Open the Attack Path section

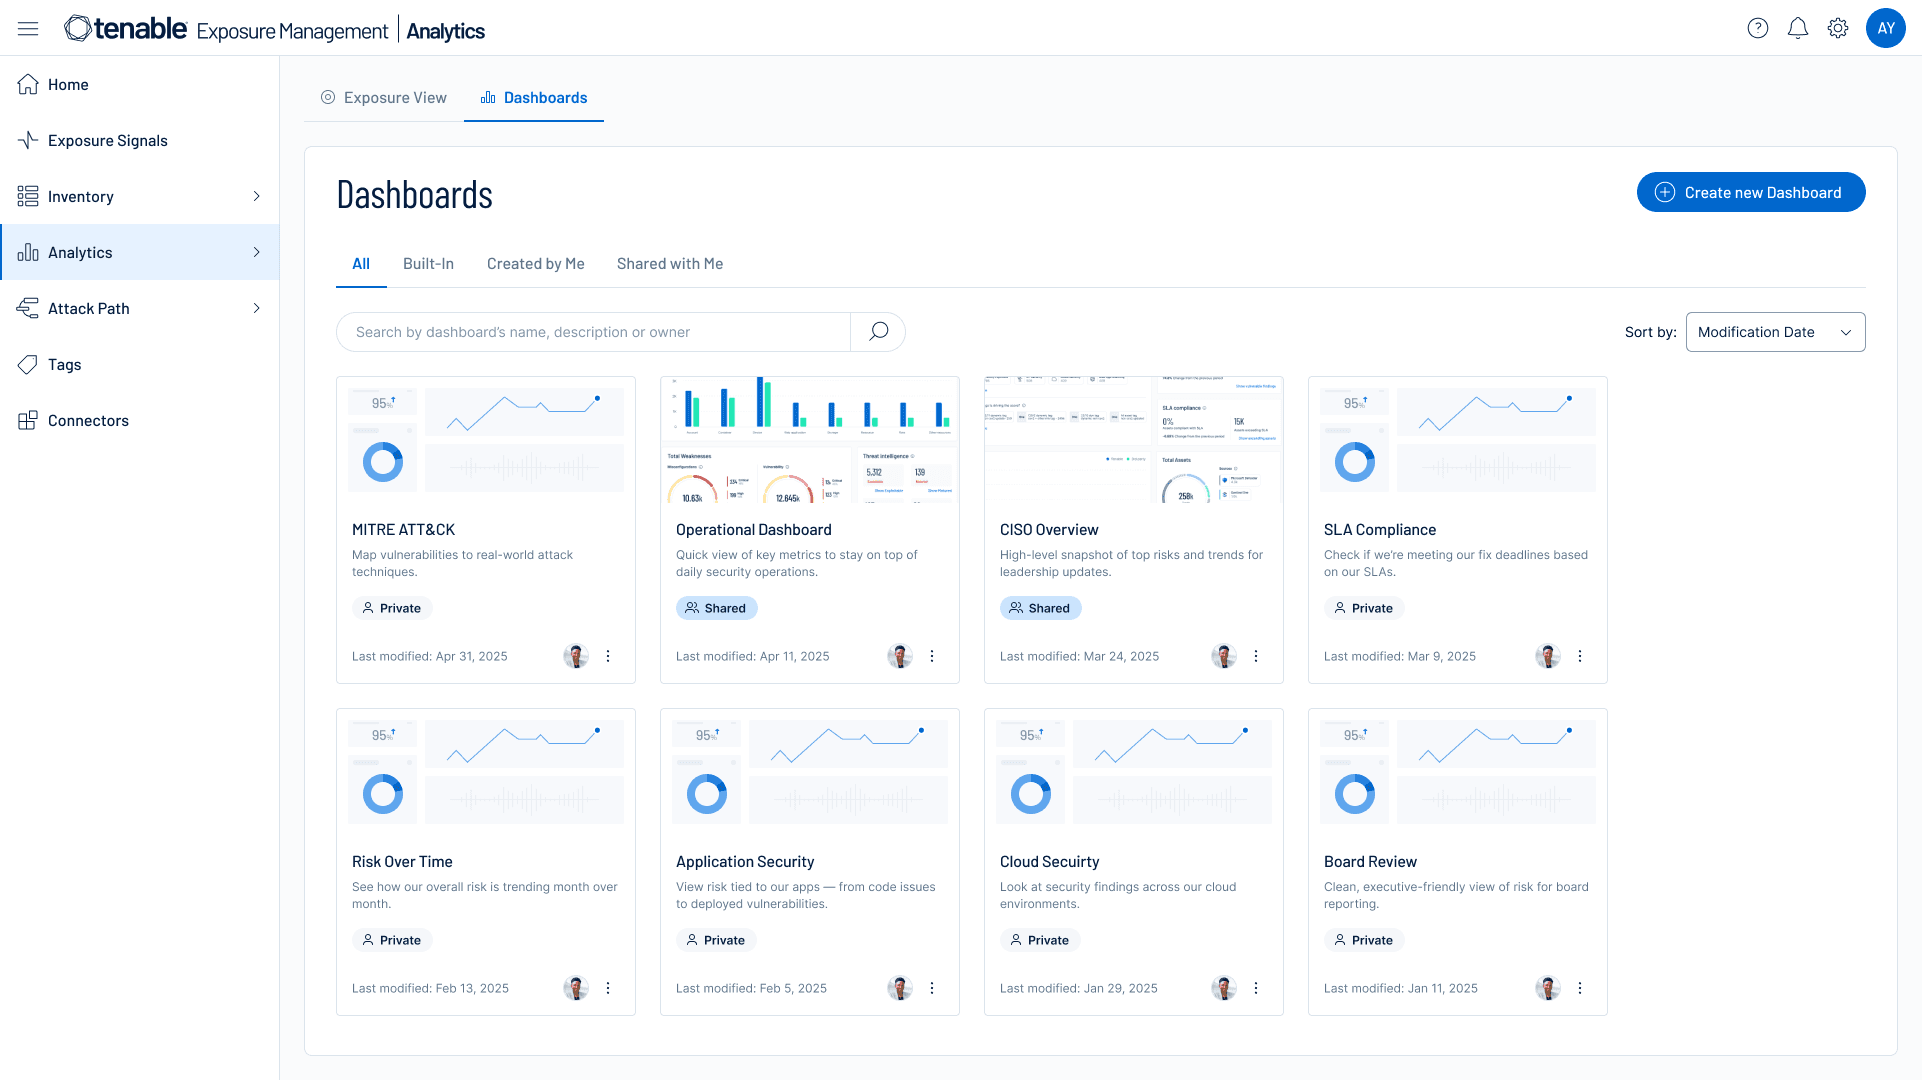tap(28, 308)
